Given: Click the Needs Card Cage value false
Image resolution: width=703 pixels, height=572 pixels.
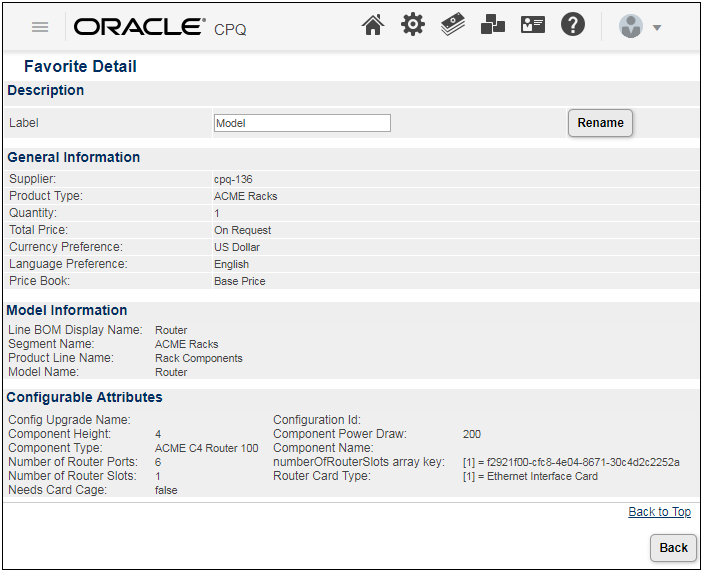Looking at the screenshot, I should point(166,490).
